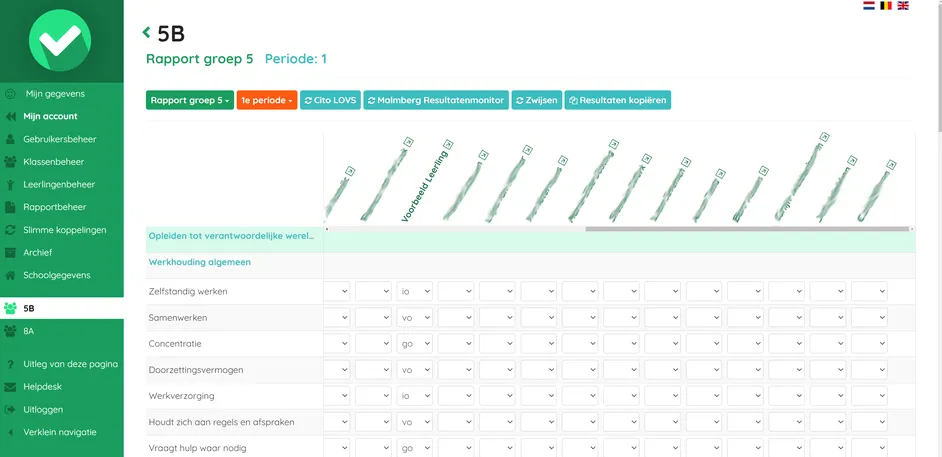The height and width of the screenshot is (457, 942).
Task: Open 'io' dropdown in Zelfstandig werken row
Action: point(415,291)
